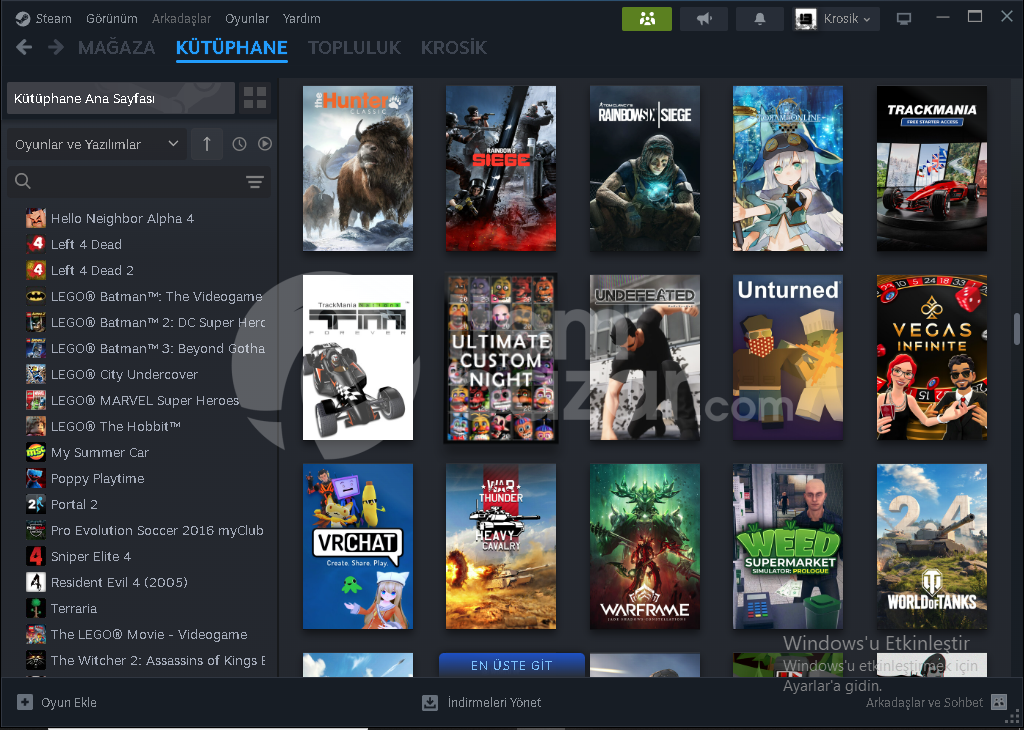Open the Warframe game cover
Image resolution: width=1024 pixels, height=730 pixels.
coord(645,547)
